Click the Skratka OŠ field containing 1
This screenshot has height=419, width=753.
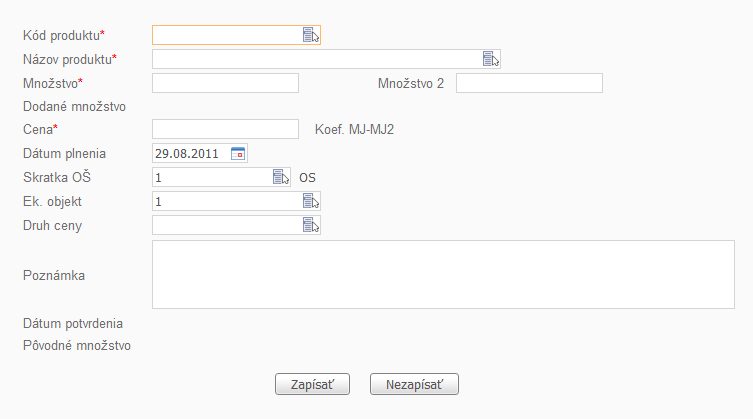[x=212, y=177]
